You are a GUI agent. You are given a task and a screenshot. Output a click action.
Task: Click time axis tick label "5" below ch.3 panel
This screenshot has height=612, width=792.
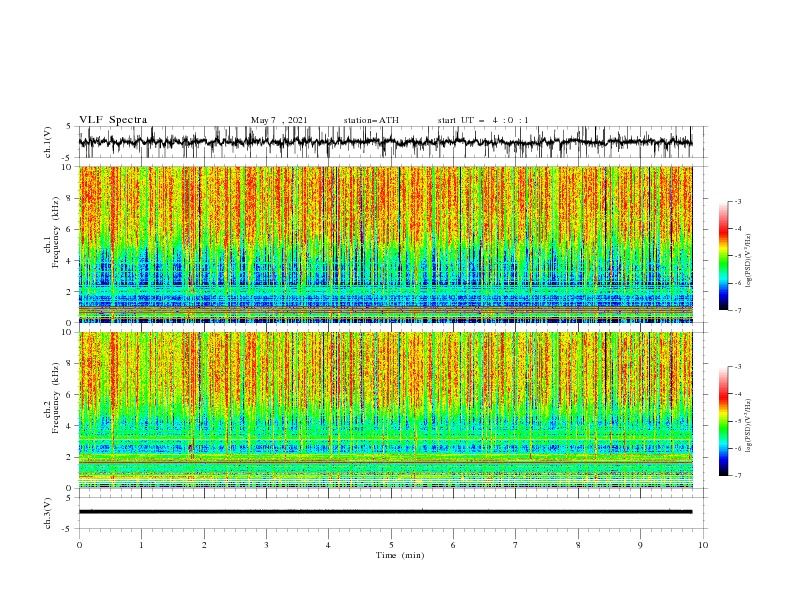coord(391,545)
